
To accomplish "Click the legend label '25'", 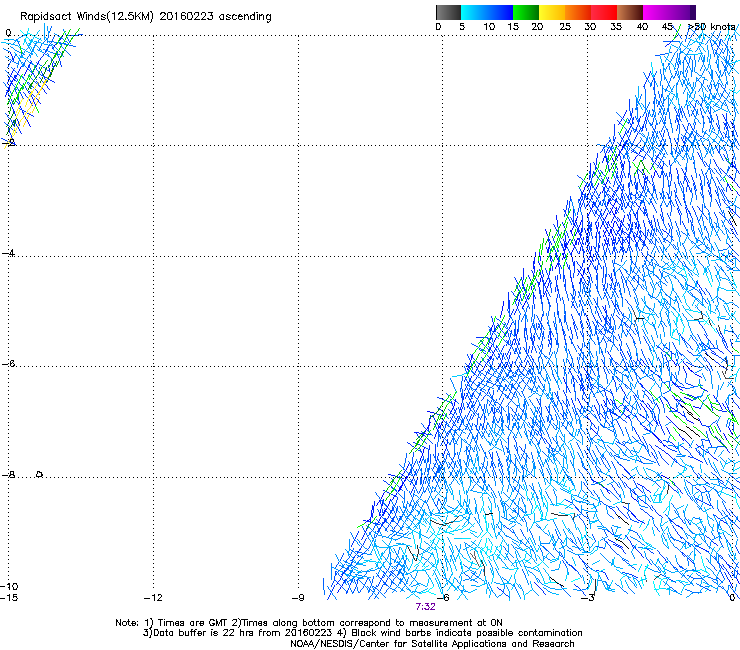I will 565,27.
